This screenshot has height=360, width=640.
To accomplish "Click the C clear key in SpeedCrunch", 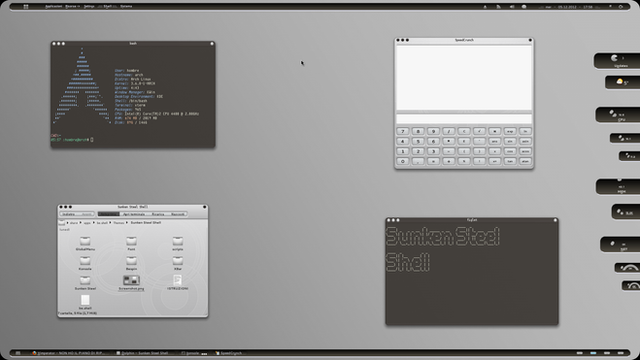I will coord(464,131).
